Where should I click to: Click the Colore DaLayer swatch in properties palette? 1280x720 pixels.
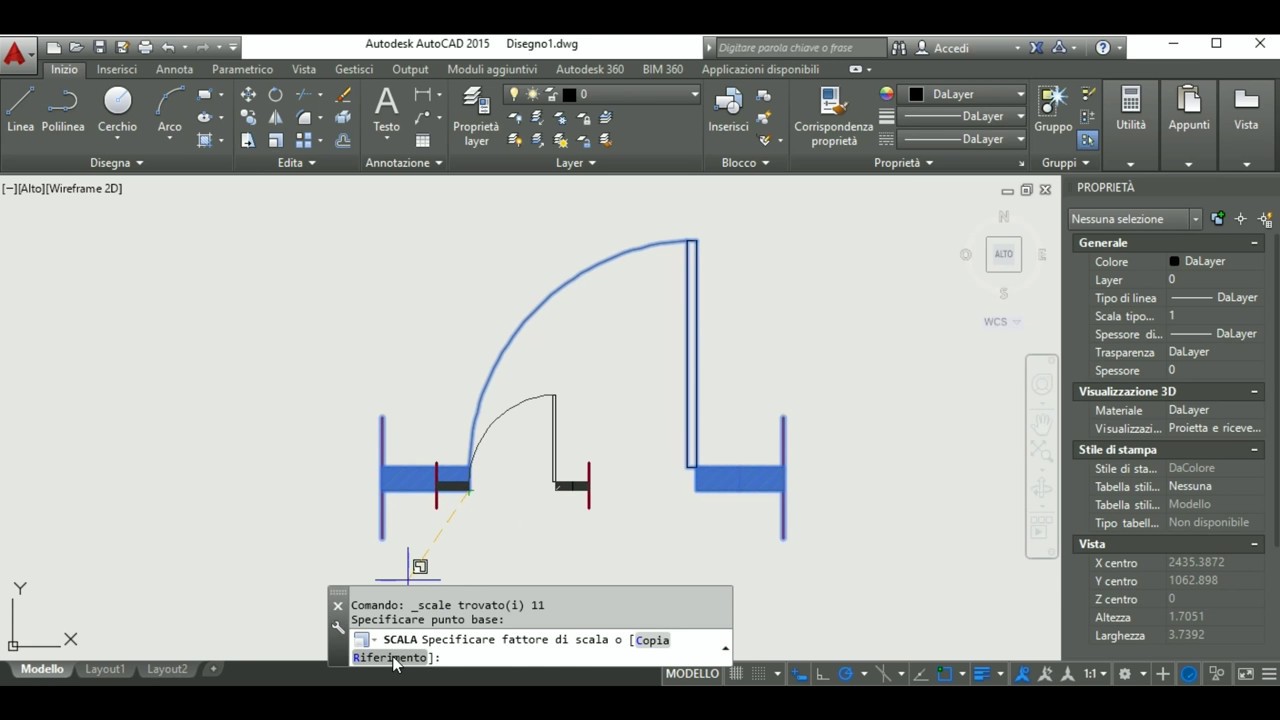[x=1174, y=261]
